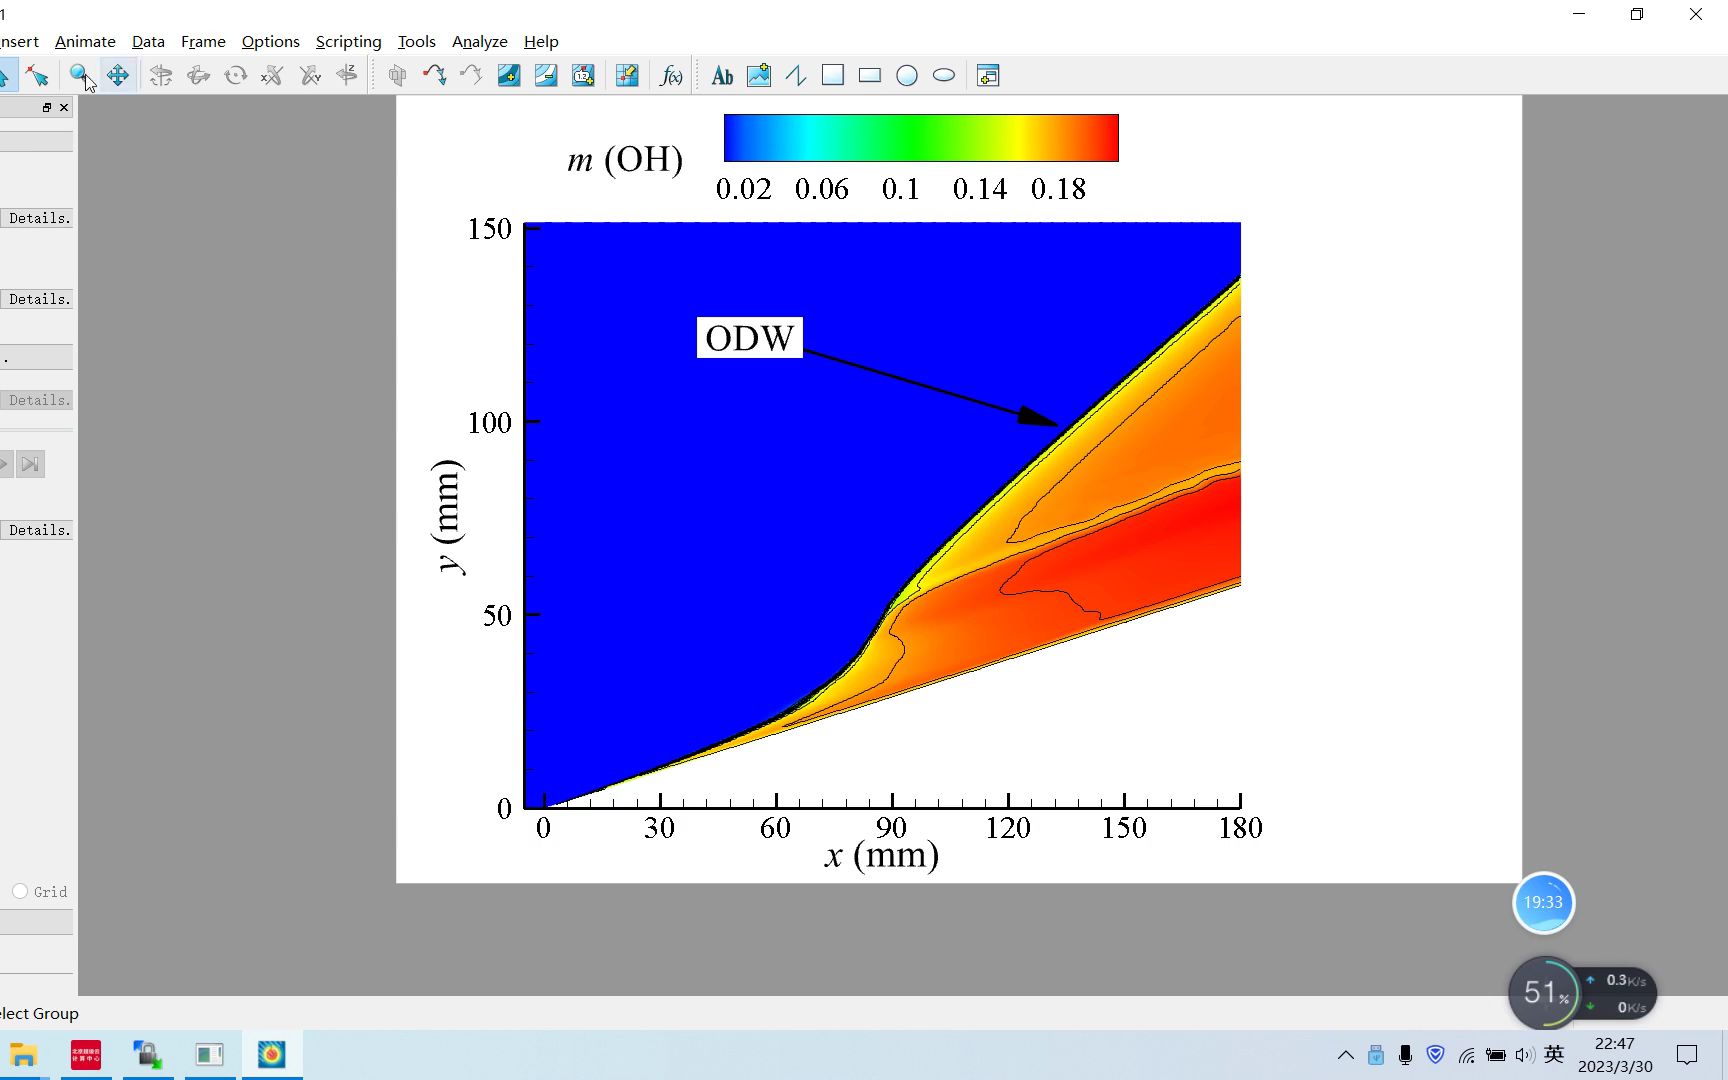Viewport: 1728px width, 1080px height.
Task: Activate the Translate move tool
Action: point(118,75)
